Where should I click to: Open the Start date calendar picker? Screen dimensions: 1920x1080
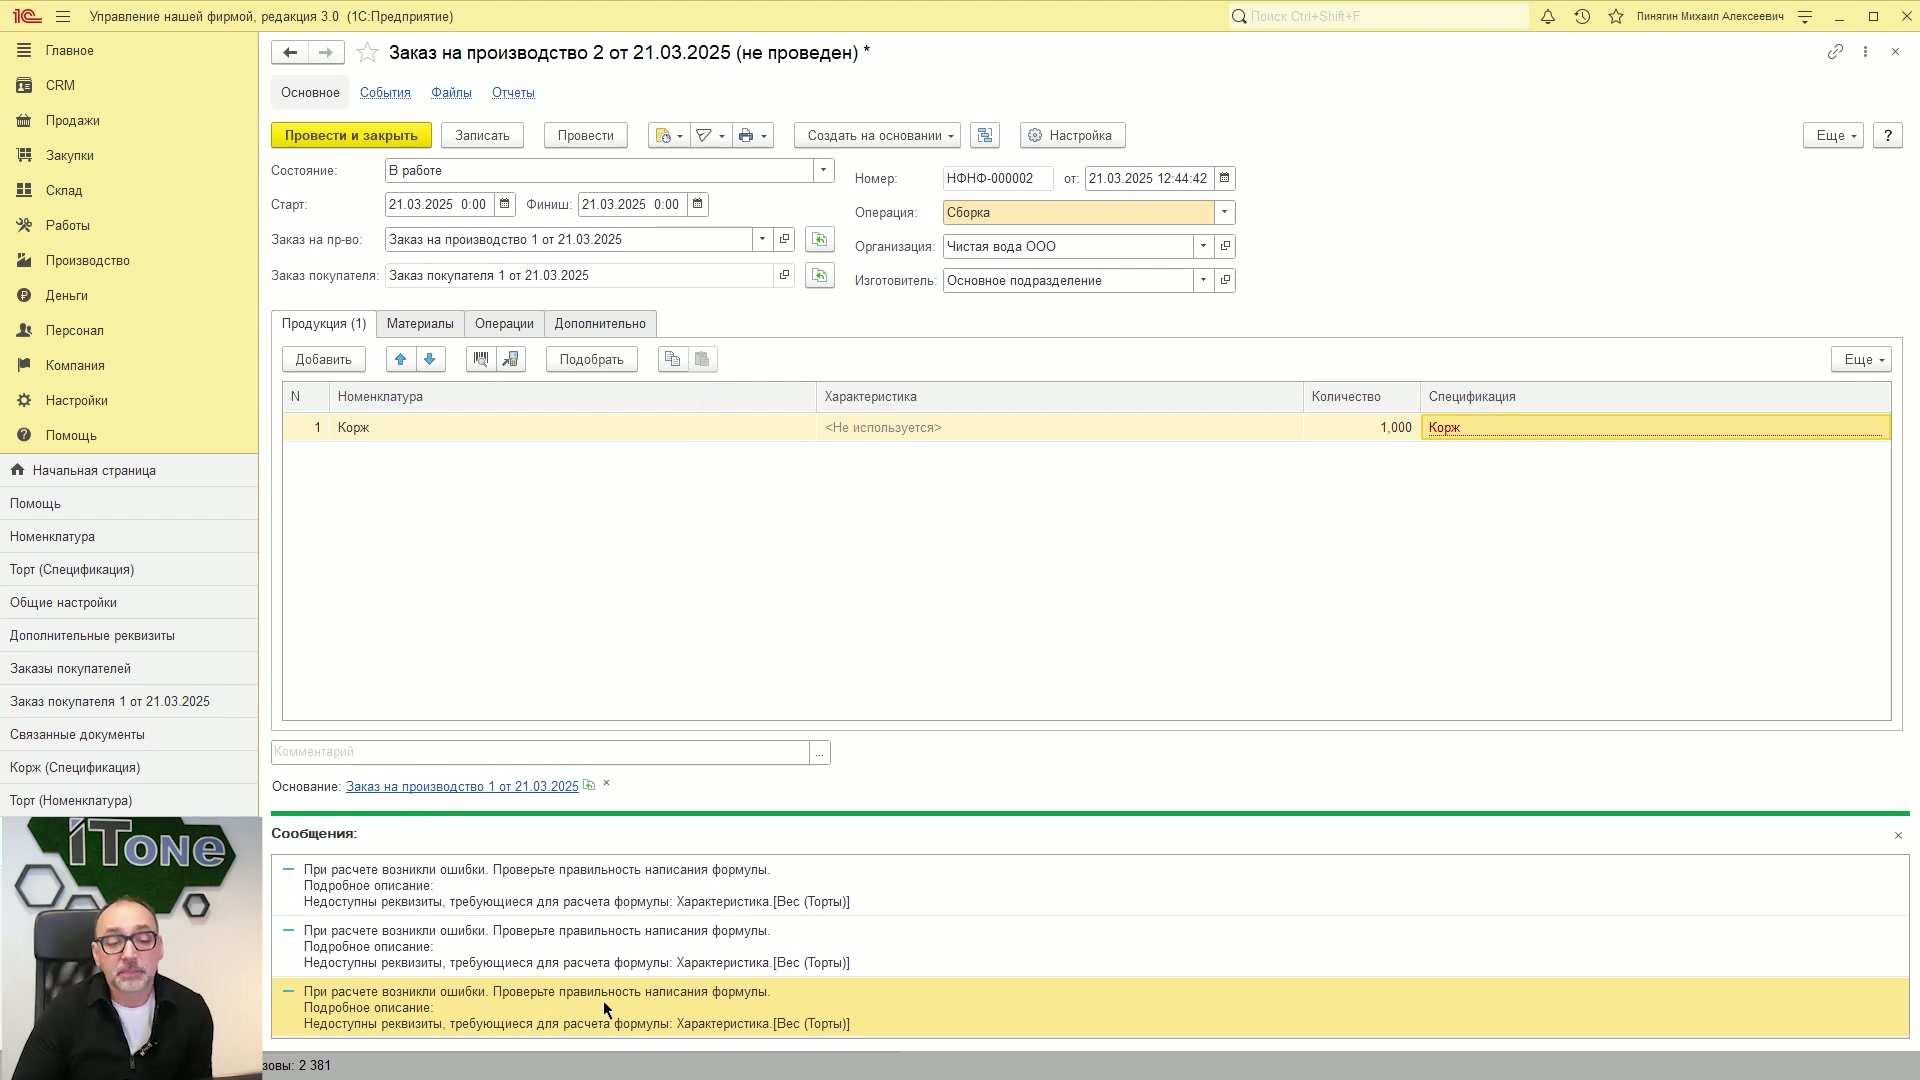coord(505,204)
